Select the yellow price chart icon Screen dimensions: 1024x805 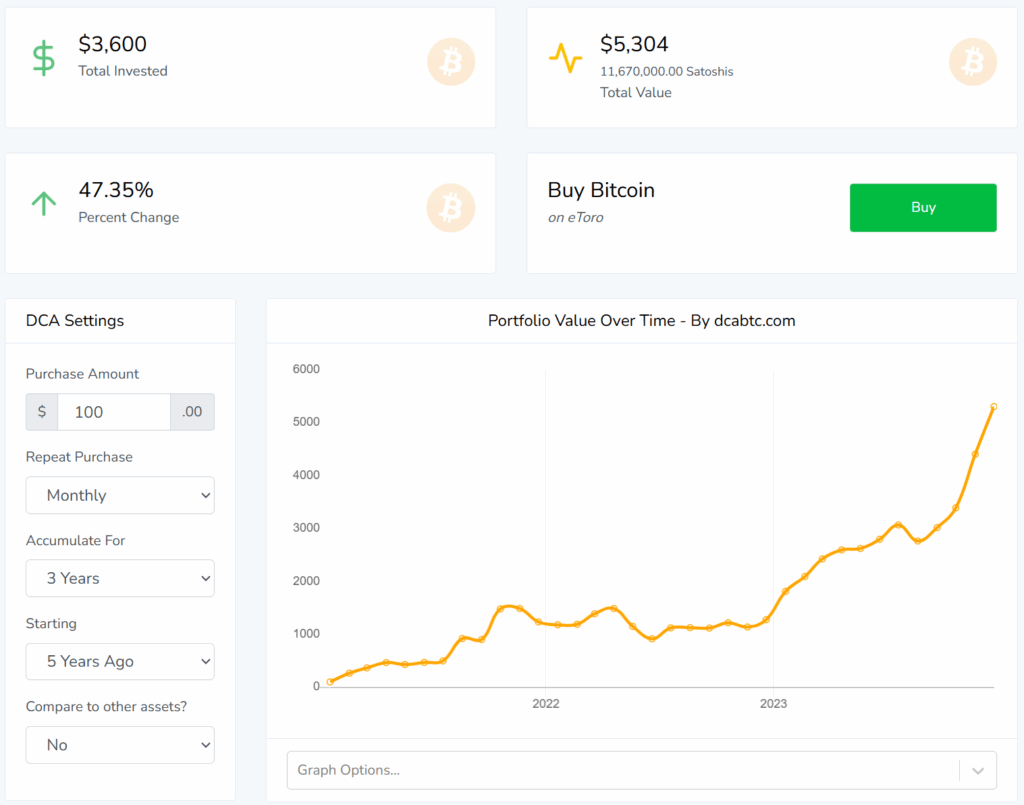[566, 59]
